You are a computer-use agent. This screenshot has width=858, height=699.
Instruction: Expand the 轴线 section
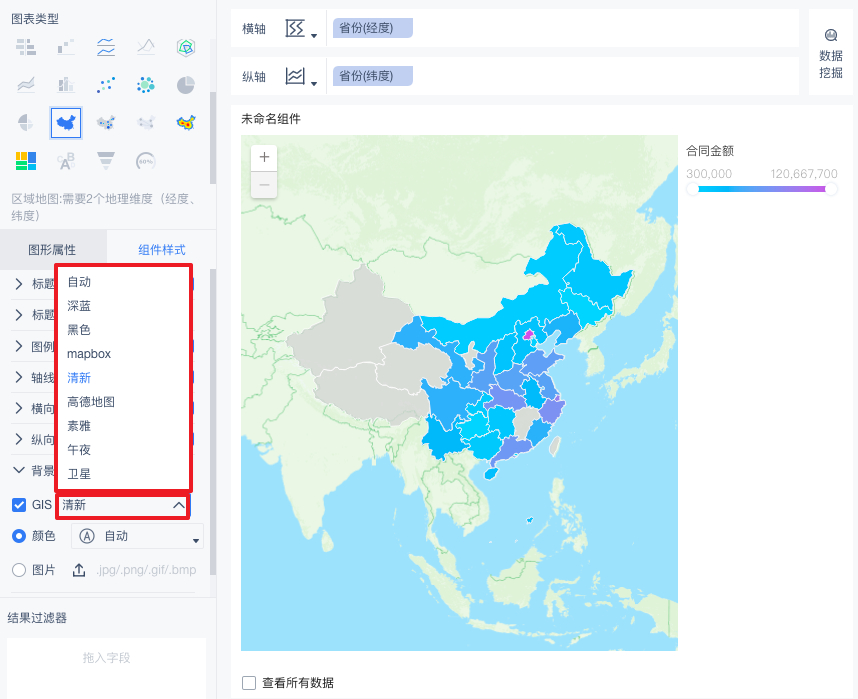19,377
